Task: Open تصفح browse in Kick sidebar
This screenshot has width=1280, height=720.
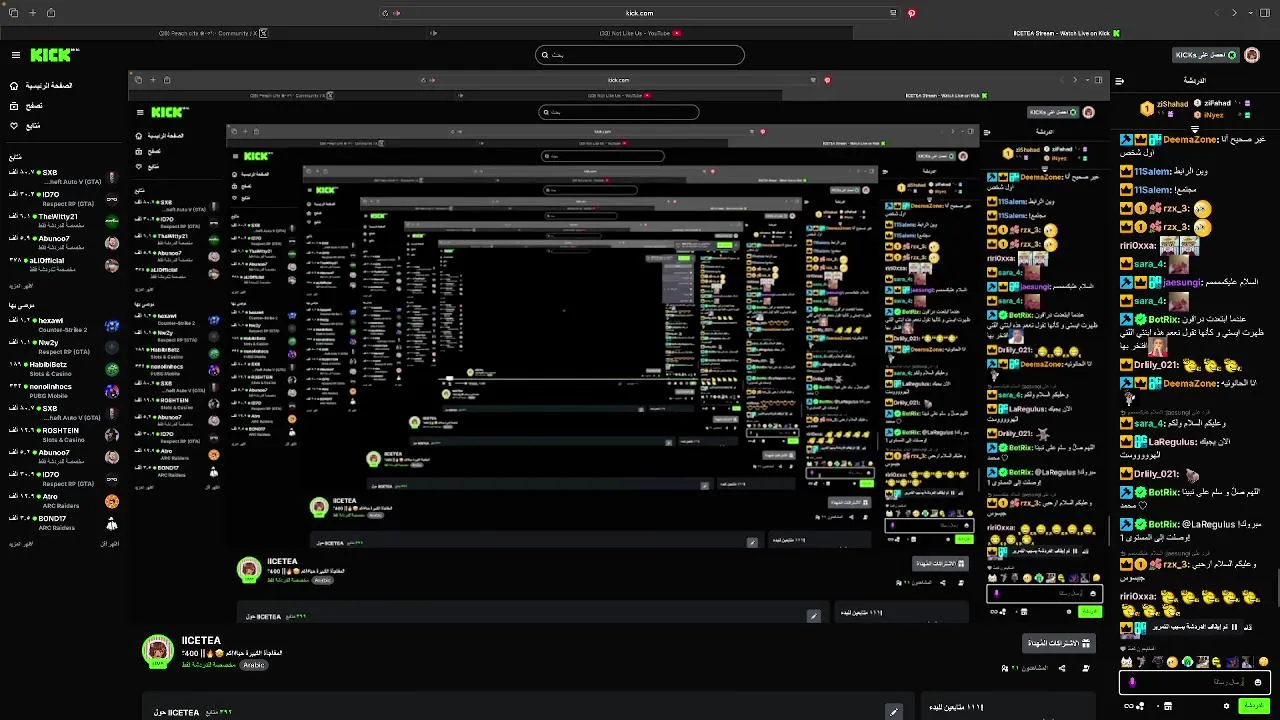Action: (x=26, y=105)
